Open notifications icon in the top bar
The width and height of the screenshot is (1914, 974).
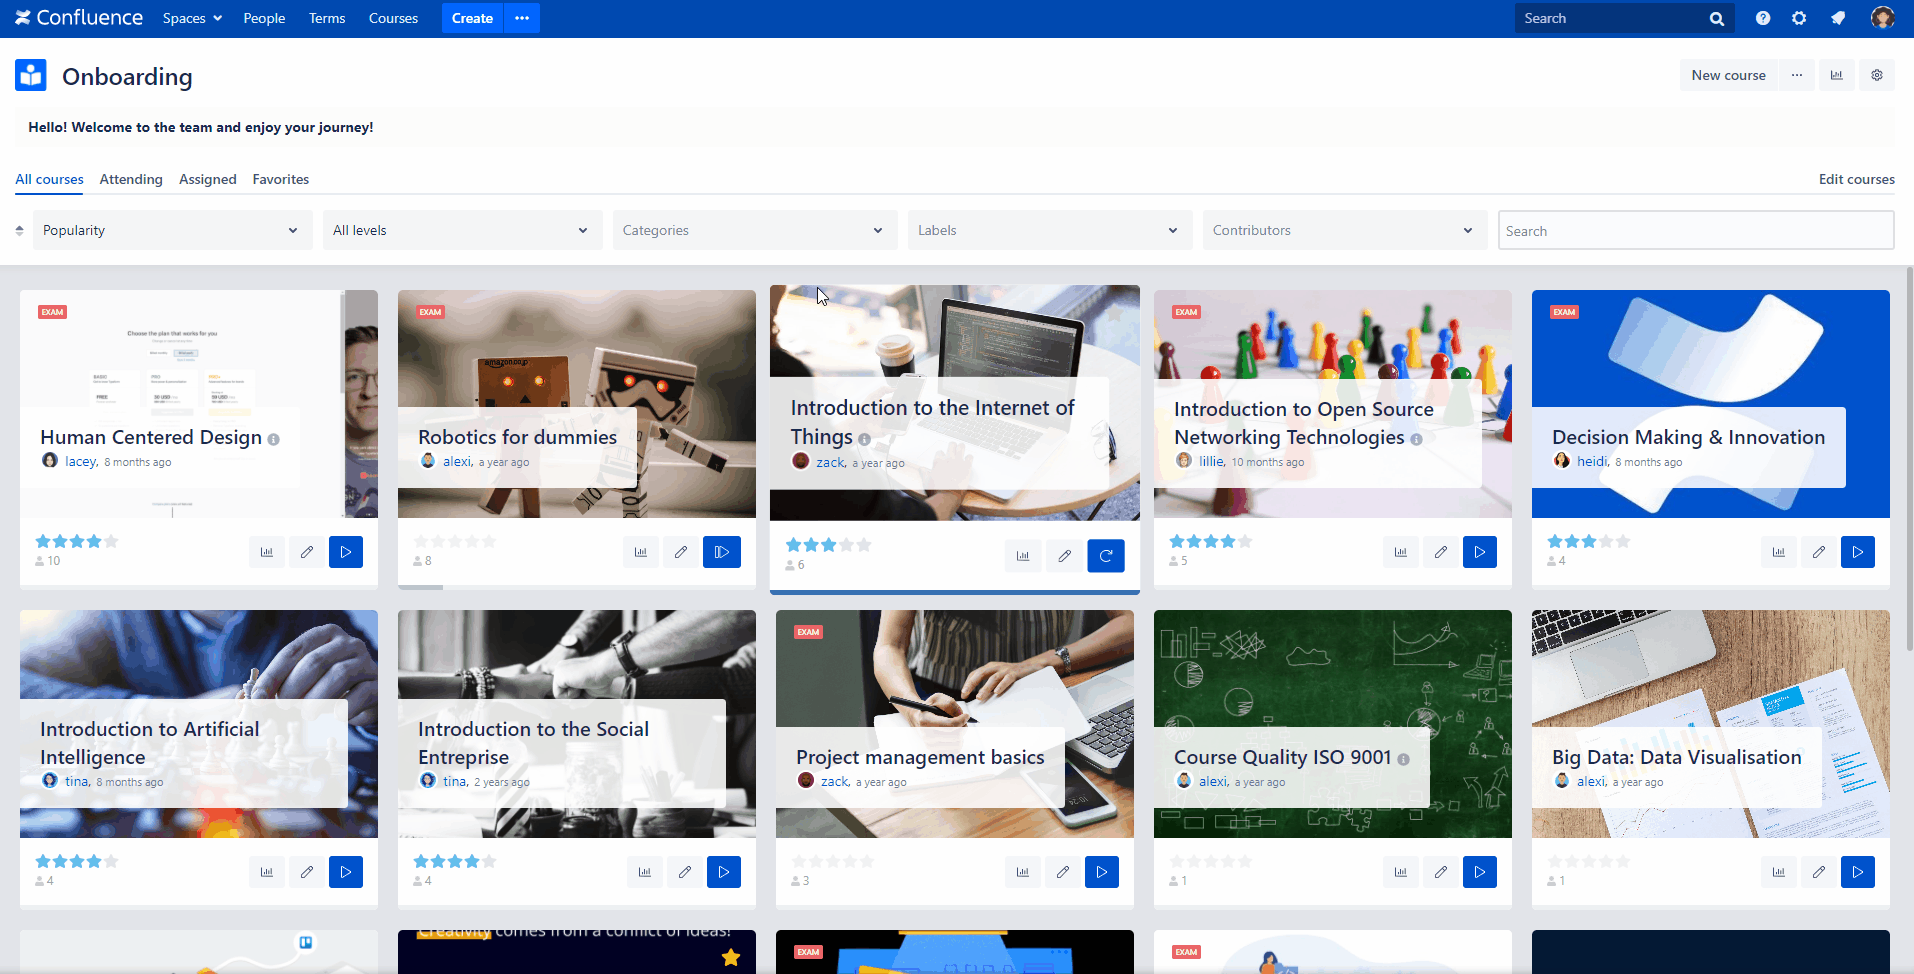1837,18
